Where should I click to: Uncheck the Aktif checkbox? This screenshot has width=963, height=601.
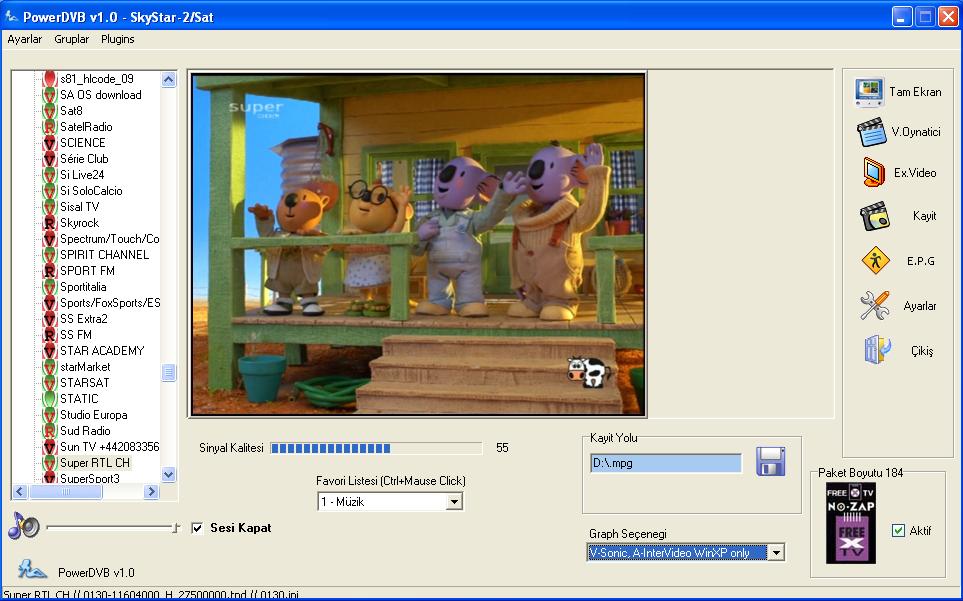click(898, 530)
